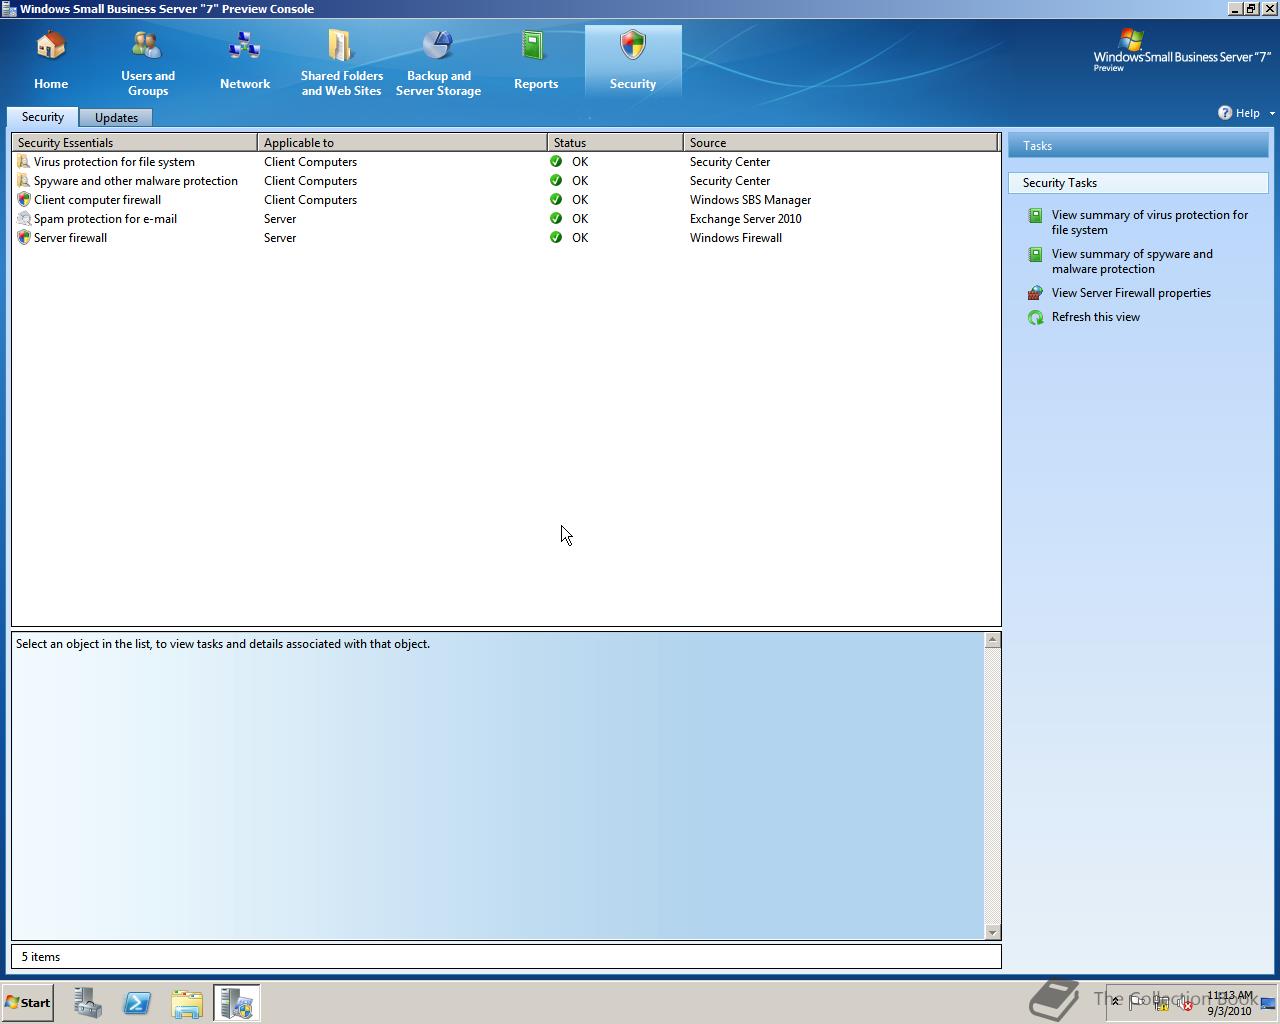Click the Tasks pane header
The width and height of the screenshot is (1280, 1024).
pyautogui.click(x=1138, y=146)
